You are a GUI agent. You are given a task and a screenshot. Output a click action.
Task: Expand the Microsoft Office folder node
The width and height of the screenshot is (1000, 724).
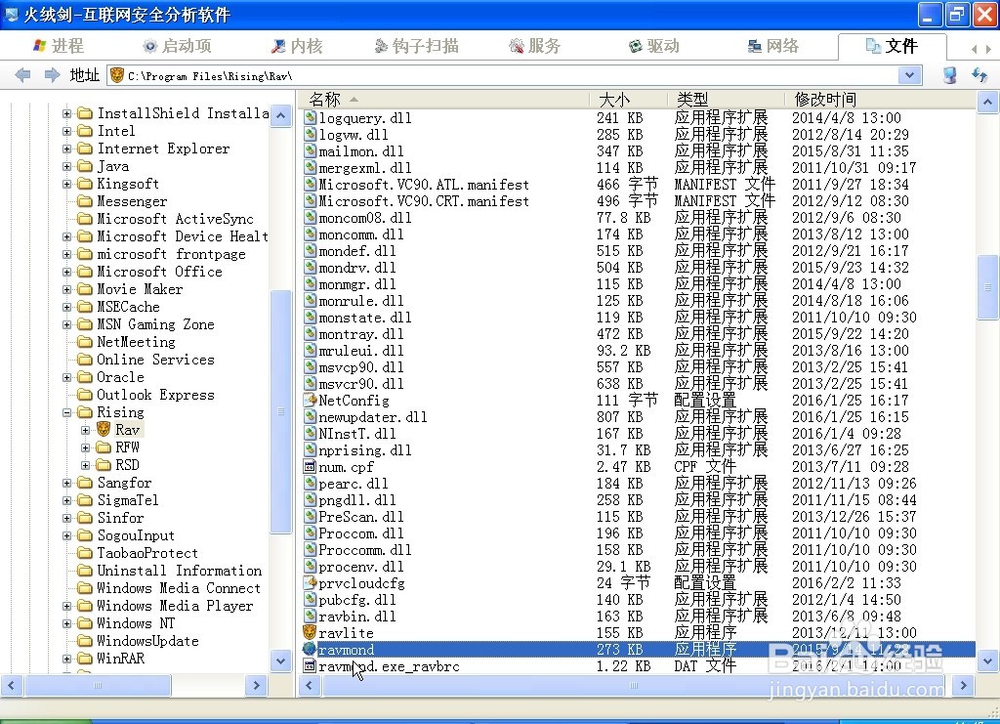click(x=67, y=272)
